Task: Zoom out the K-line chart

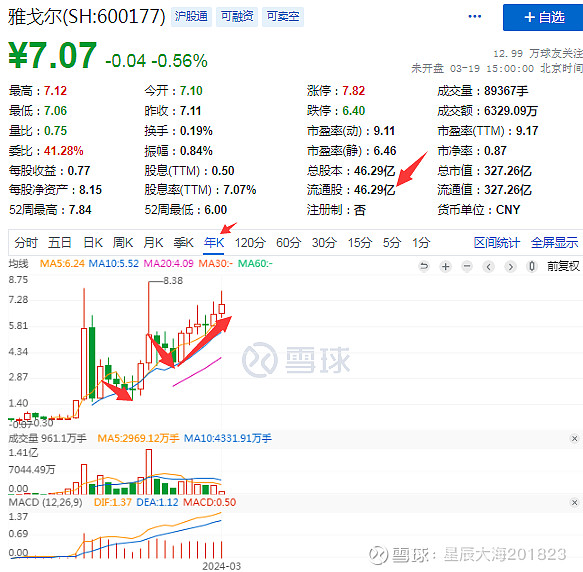Action: click(467, 266)
